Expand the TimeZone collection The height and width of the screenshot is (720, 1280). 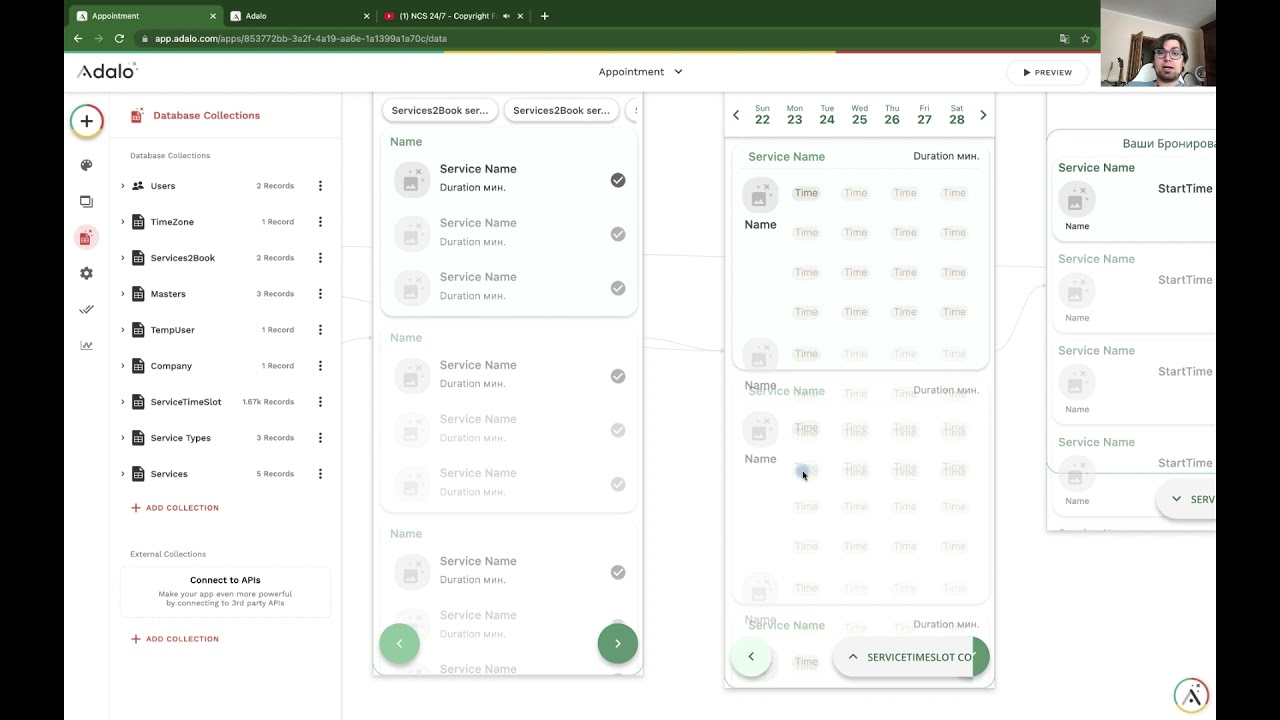coord(123,222)
